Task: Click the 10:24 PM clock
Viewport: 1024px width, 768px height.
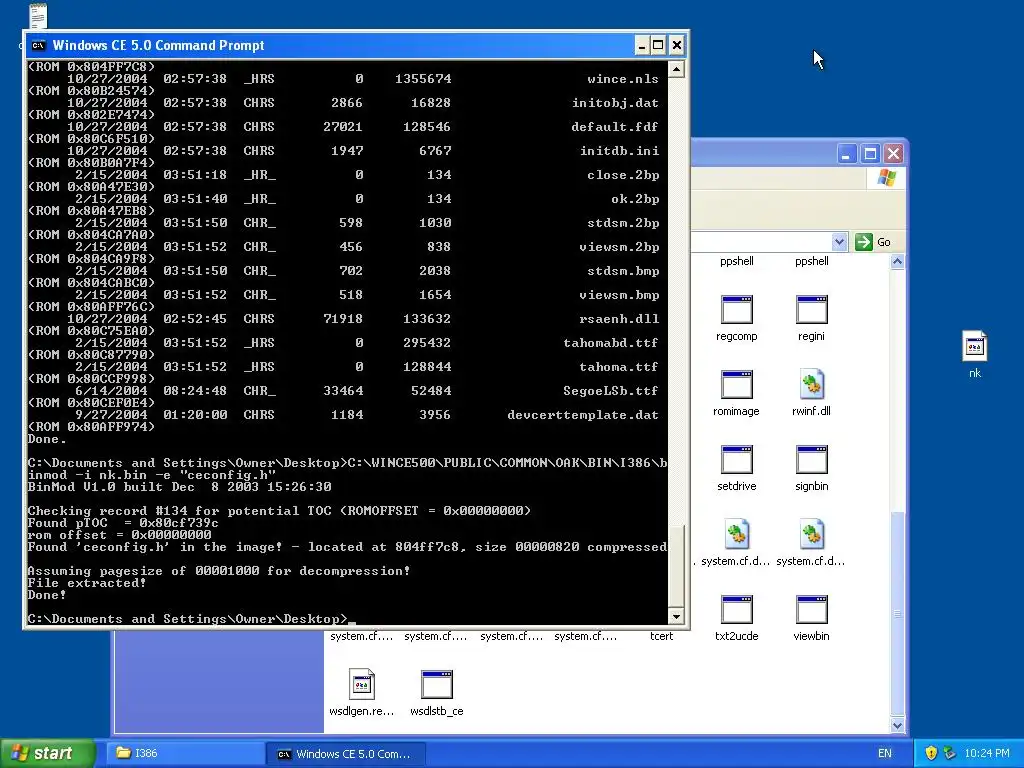Action: 987,753
